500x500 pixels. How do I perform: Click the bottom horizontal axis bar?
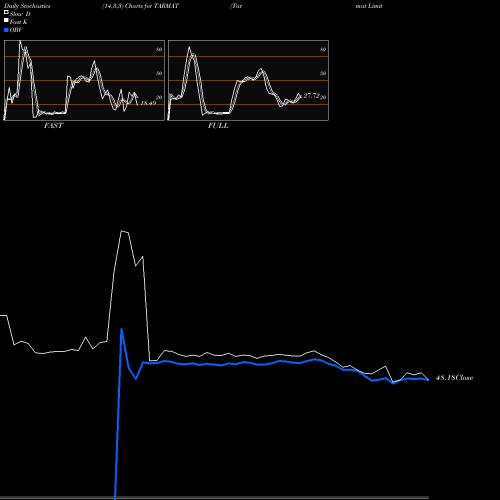coord(214,498)
